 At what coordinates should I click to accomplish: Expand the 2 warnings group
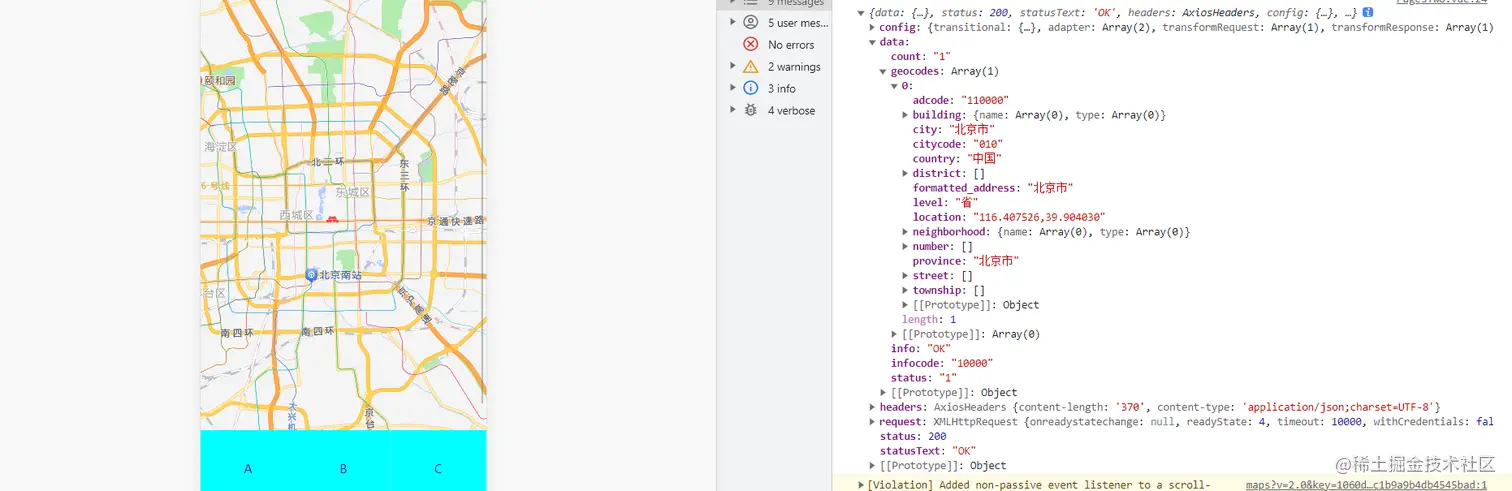tap(732, 66)
